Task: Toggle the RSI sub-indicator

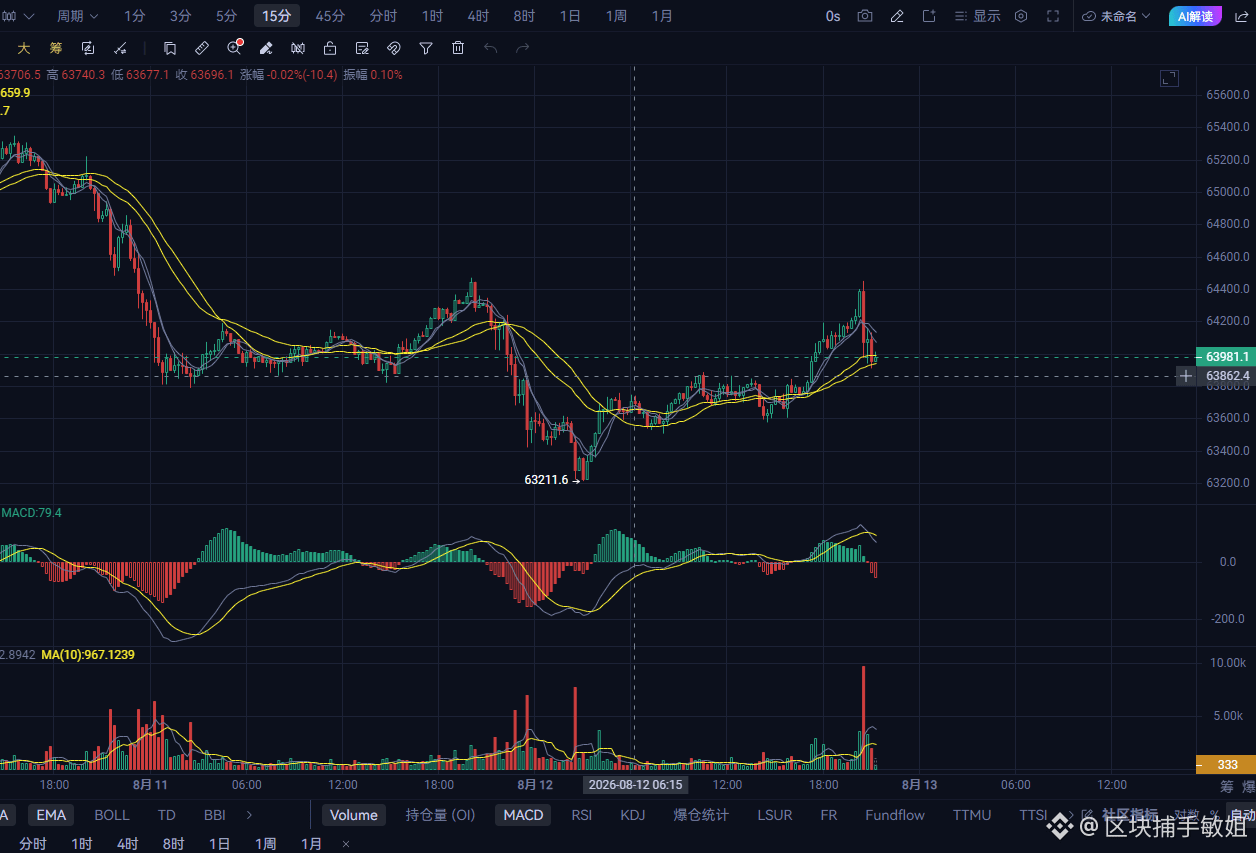Action: (x=582, y=815)
